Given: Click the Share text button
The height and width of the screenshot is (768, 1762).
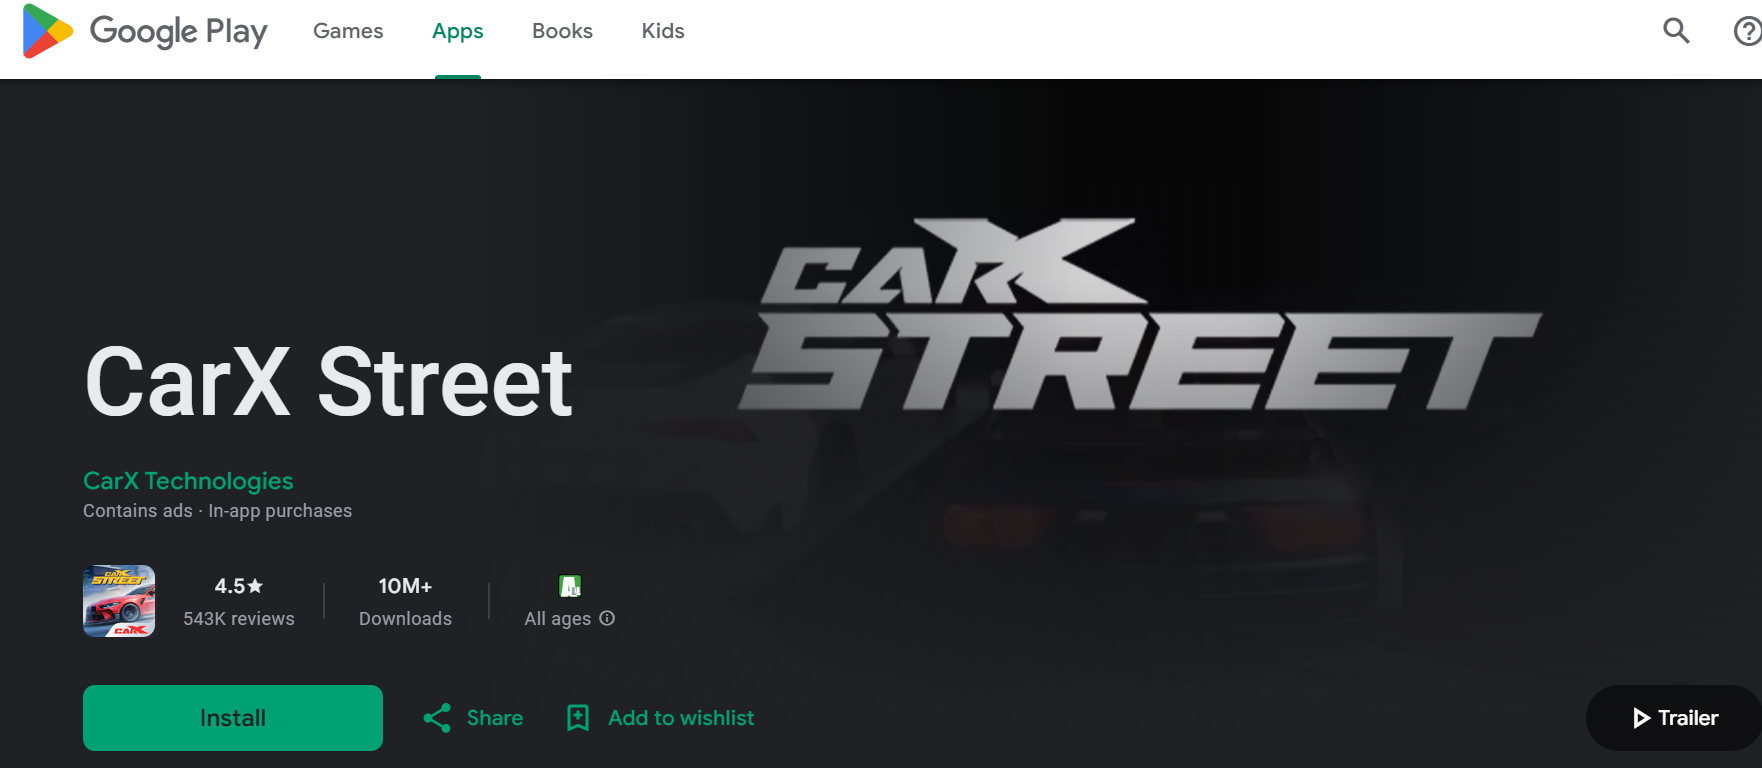Looking at the screenshot, I should coord(495,718).
